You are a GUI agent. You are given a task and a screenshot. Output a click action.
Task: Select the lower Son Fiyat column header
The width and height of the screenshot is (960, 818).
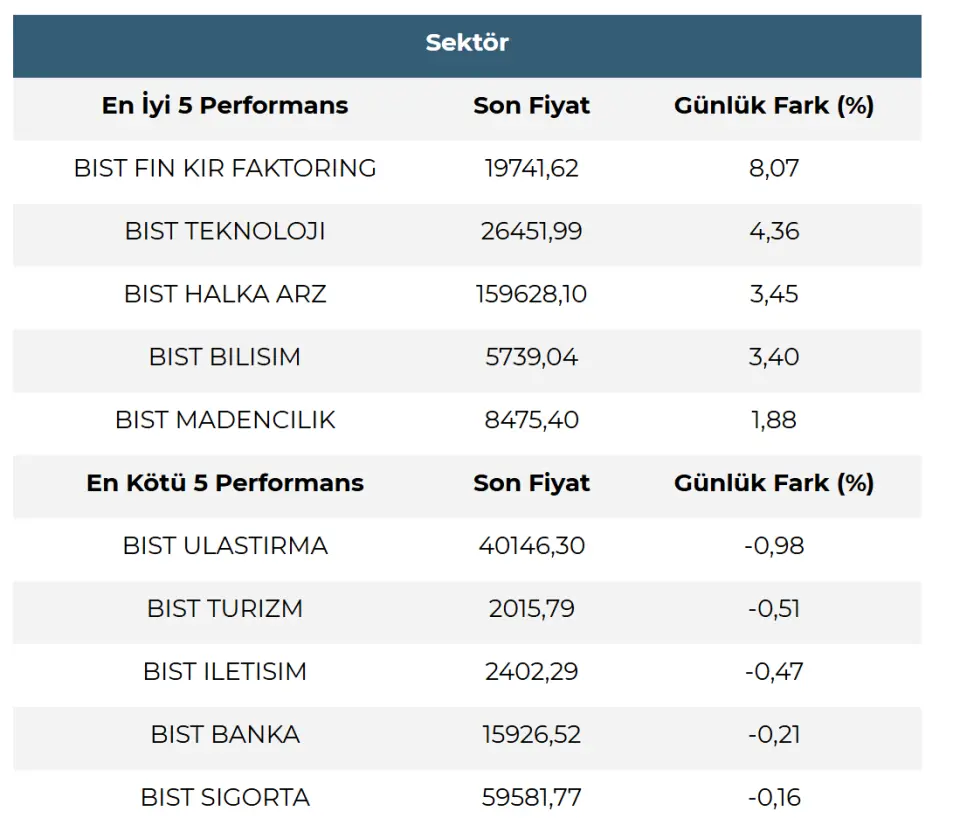531,483
